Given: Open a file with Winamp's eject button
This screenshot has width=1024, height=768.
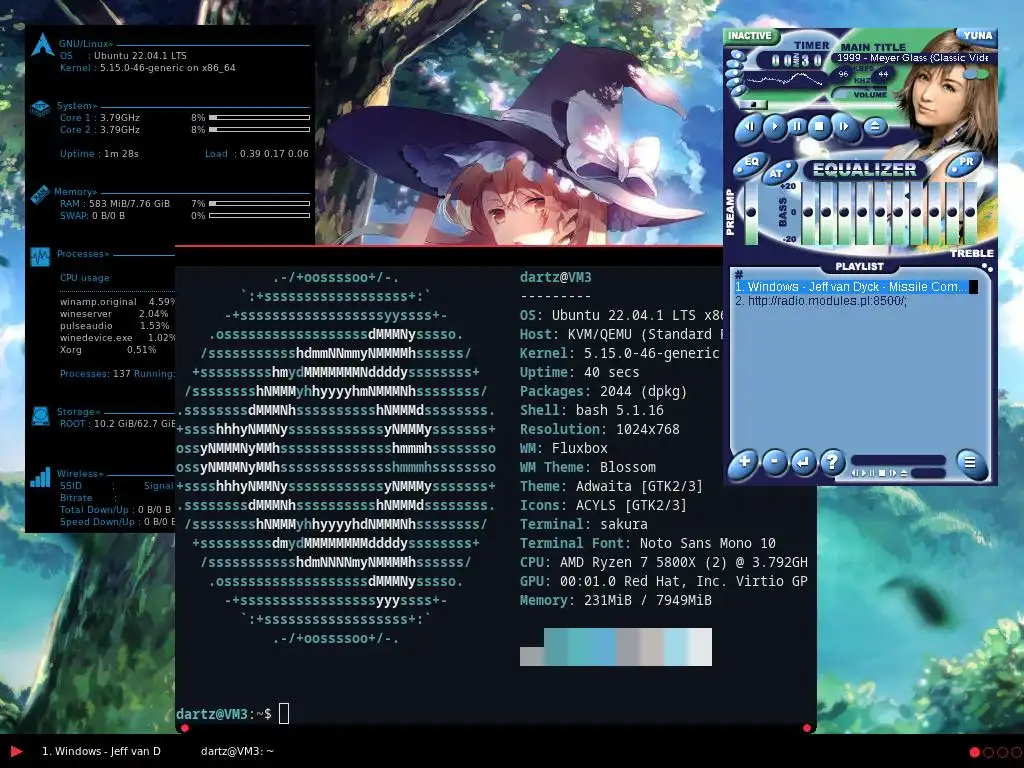Looking at the screenshot, I should pos(876,126).
